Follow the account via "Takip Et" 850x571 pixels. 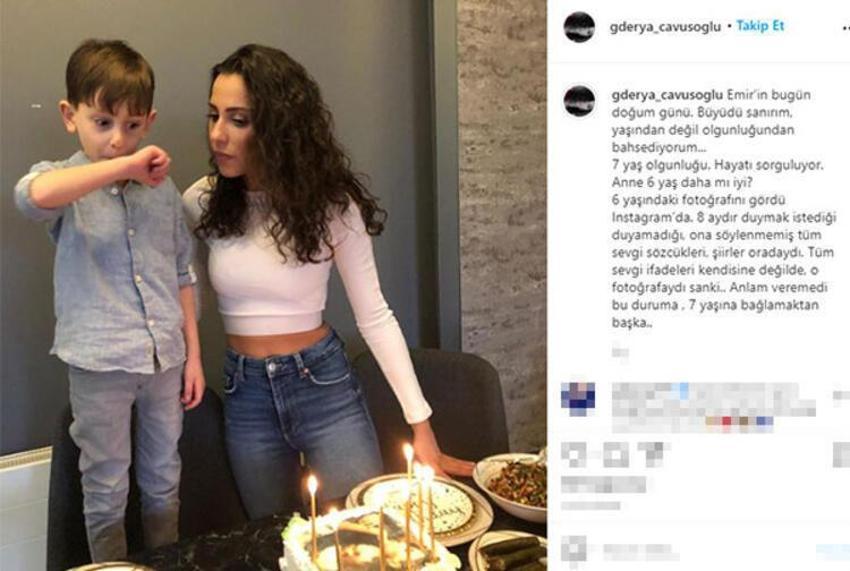[760, 26]
